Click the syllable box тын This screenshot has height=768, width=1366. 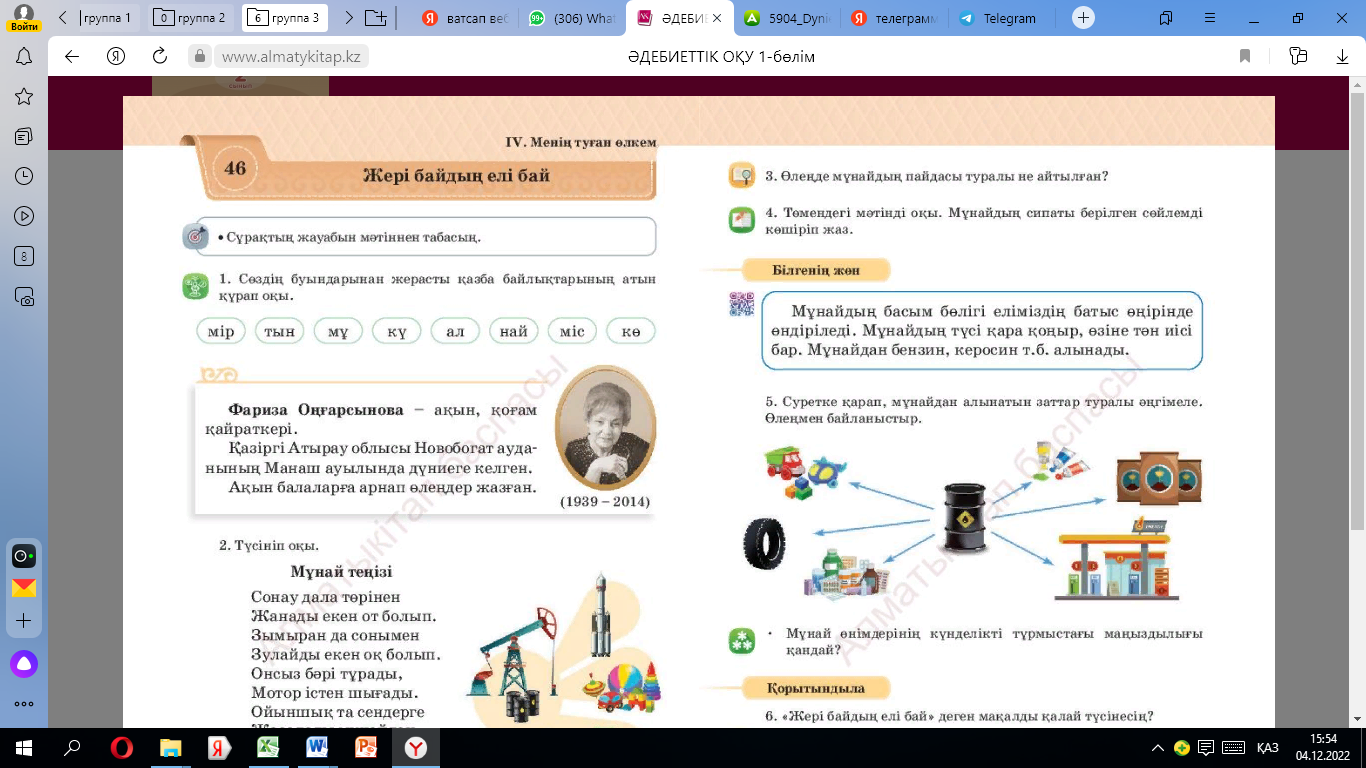pos(280,331)
